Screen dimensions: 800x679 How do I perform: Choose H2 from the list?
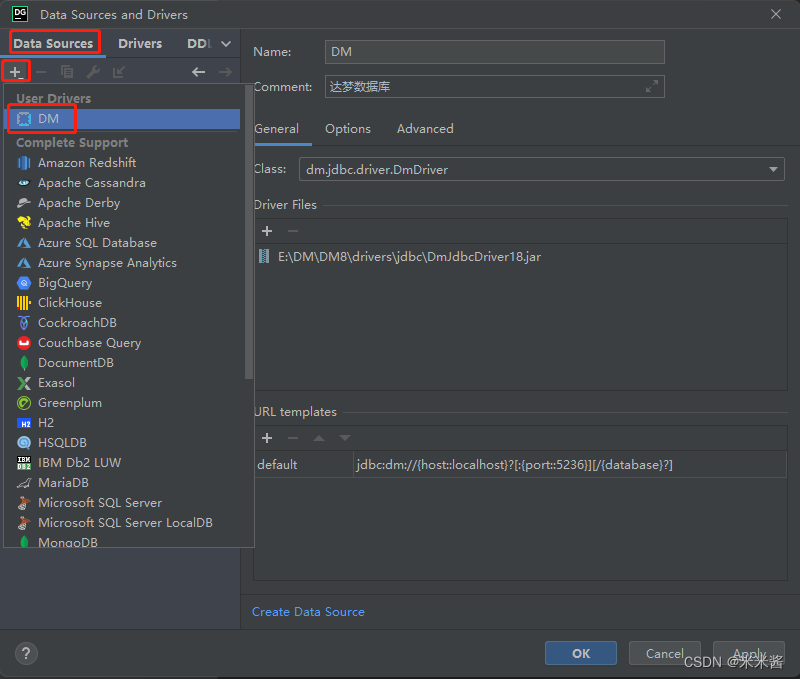[122, 422]
